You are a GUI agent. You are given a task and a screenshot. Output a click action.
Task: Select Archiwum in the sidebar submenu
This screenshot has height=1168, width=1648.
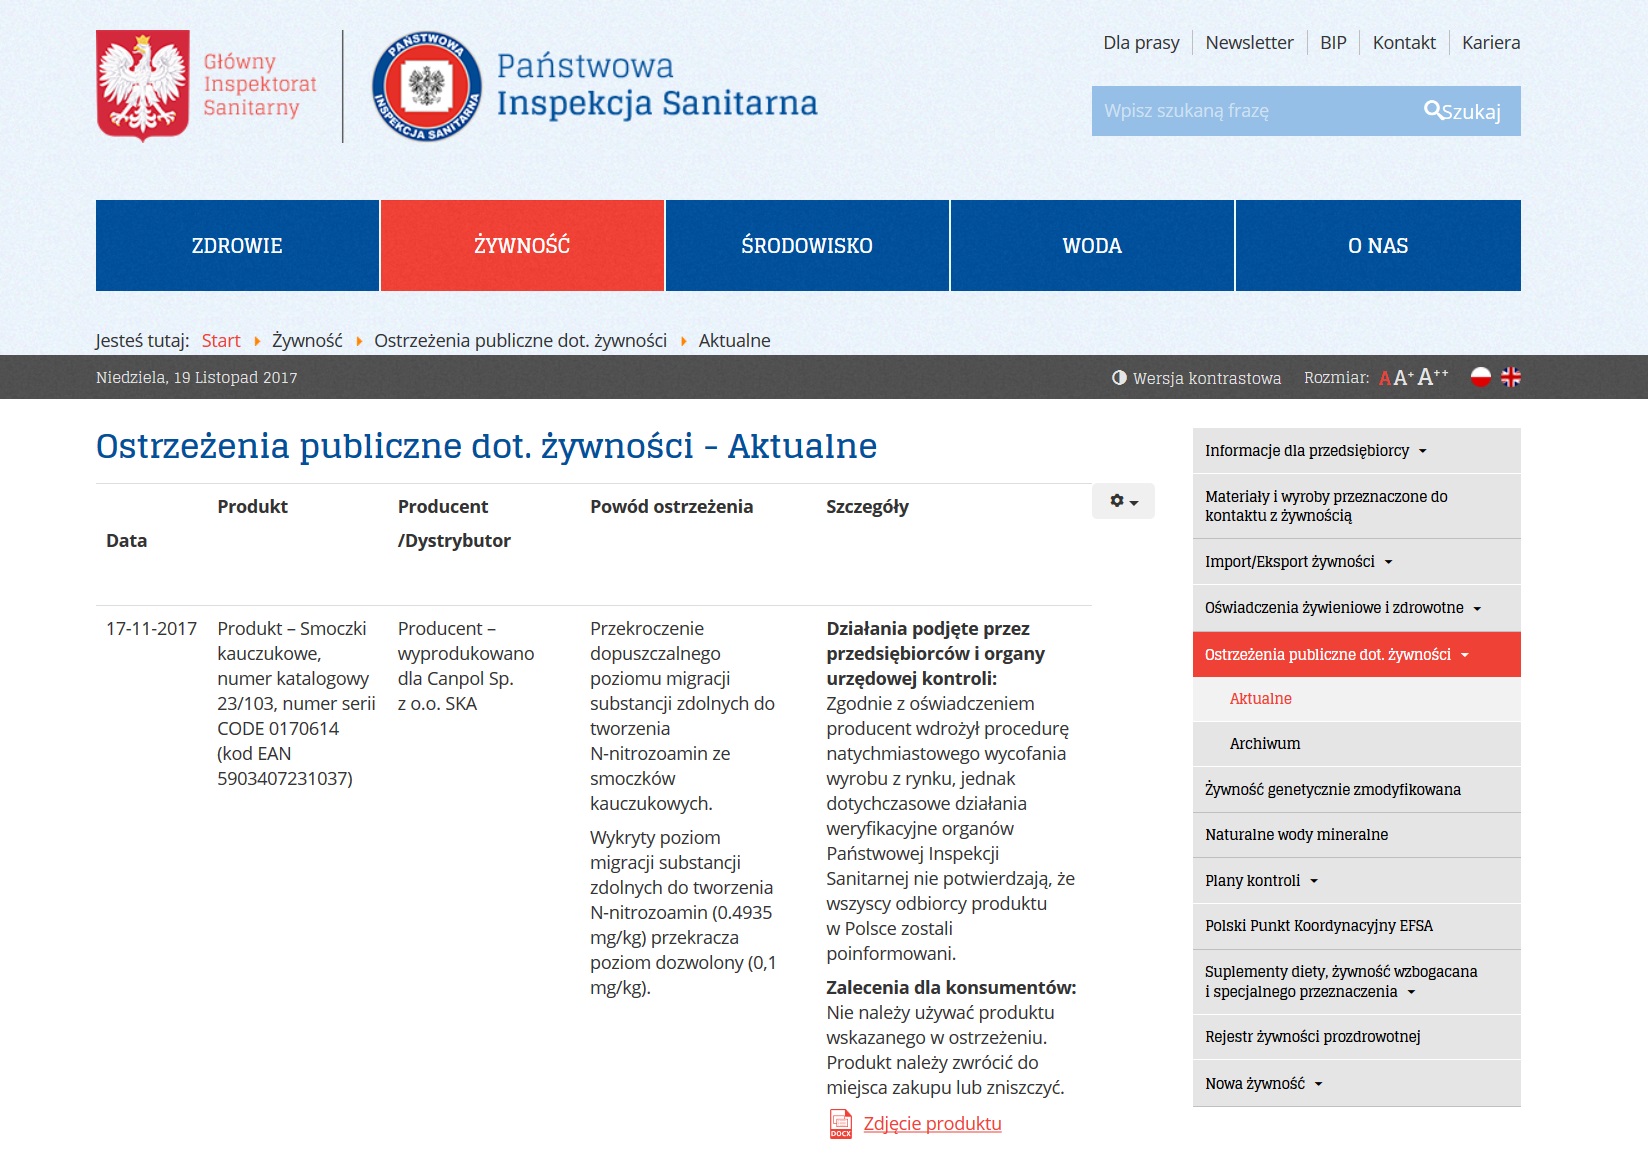pyautogui.click(x=1356, y=744)
